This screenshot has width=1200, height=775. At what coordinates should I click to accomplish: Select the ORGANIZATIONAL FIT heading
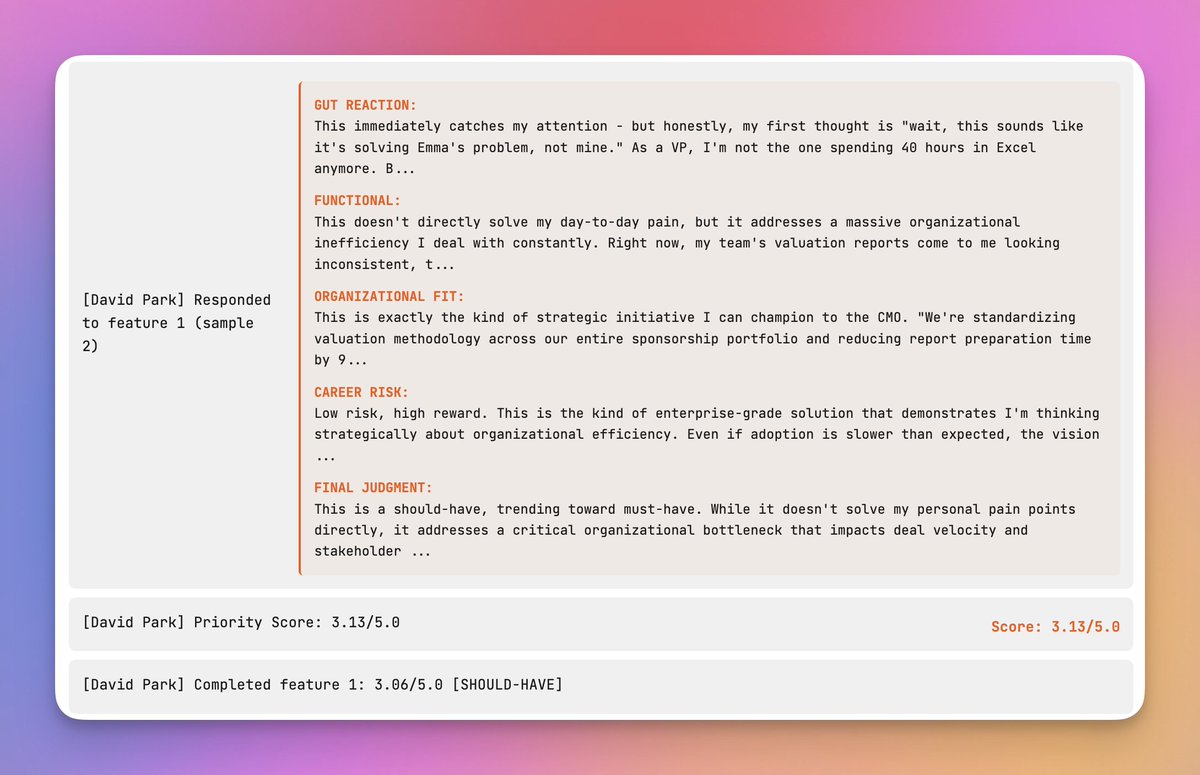pos(389,297)
